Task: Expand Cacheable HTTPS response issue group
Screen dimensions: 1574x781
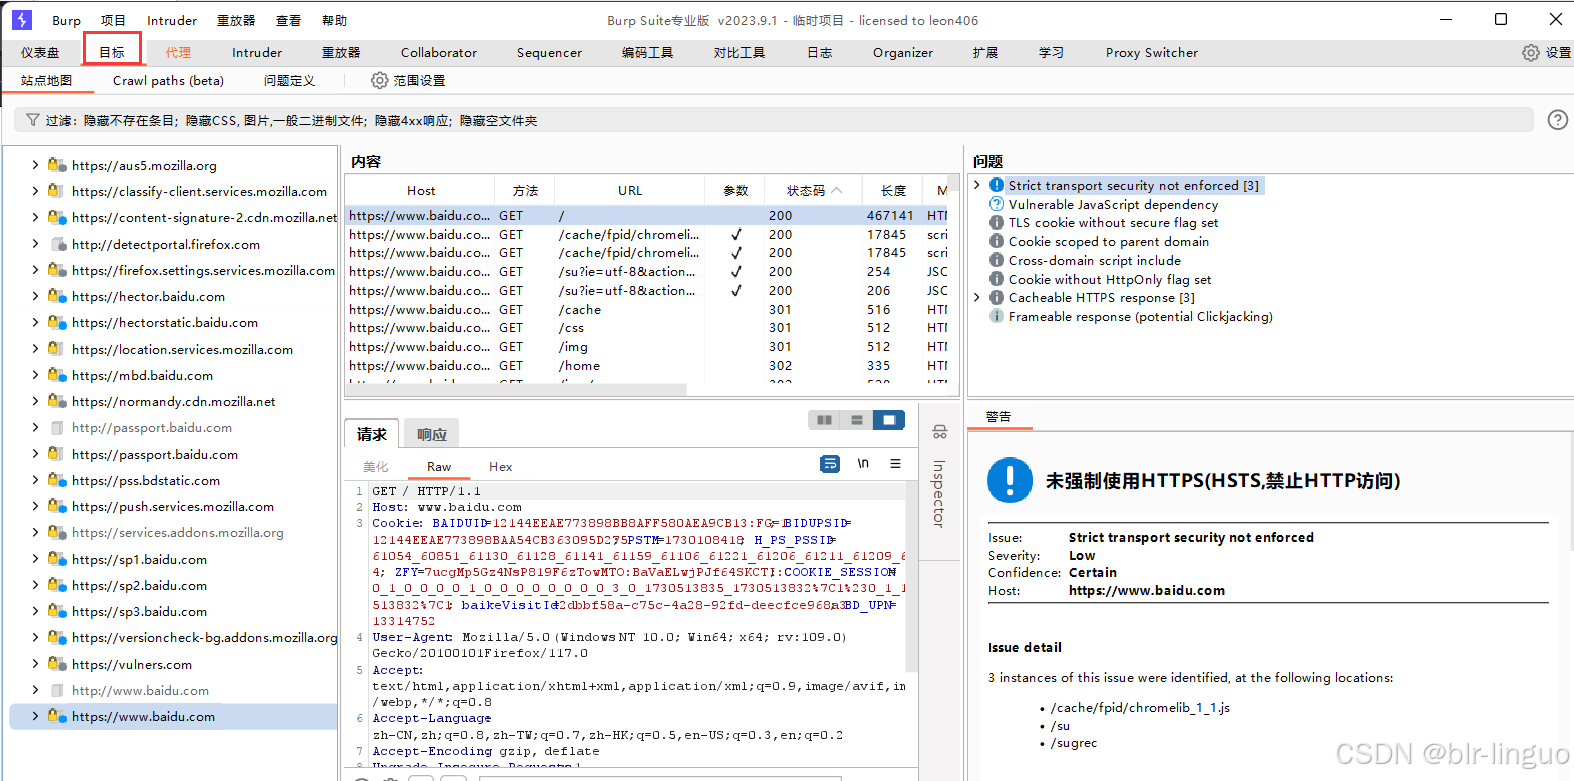Action: pos(977,298)
